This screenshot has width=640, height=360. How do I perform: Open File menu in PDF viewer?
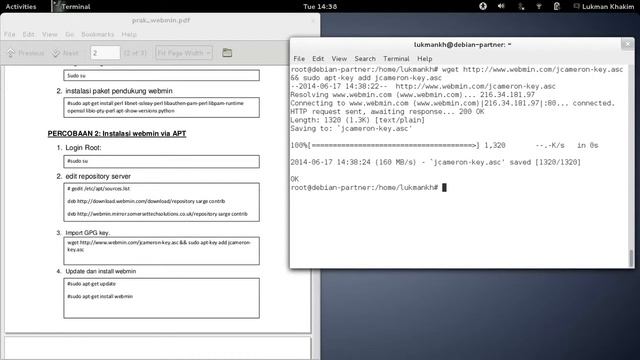point(10,34)
